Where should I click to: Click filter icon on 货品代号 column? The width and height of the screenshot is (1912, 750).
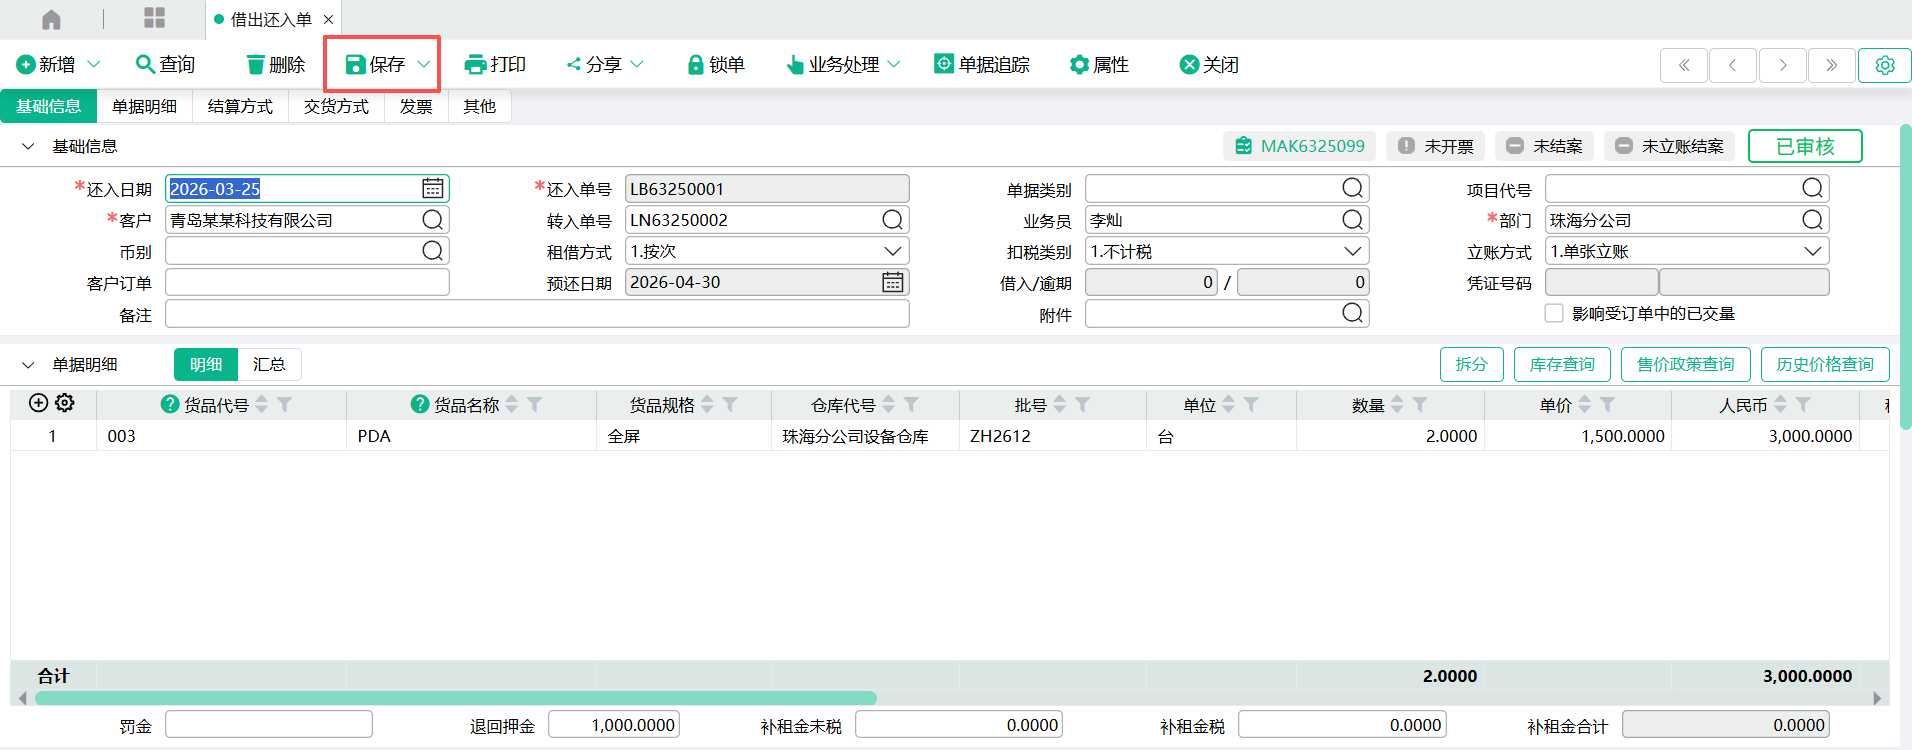285,405
